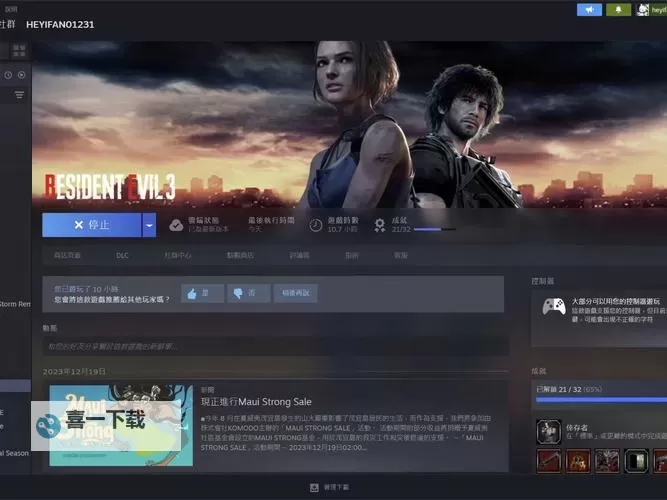
Task: Open the survivor achievement icon
Action: 549,431
